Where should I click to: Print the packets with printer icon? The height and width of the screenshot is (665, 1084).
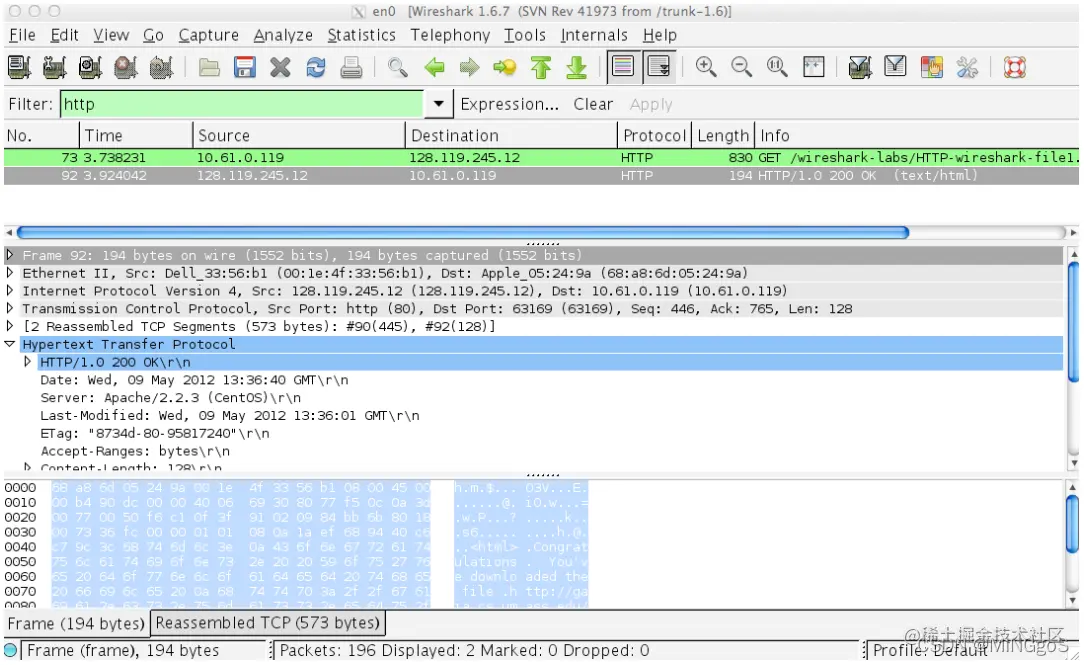tap(351, 67)
